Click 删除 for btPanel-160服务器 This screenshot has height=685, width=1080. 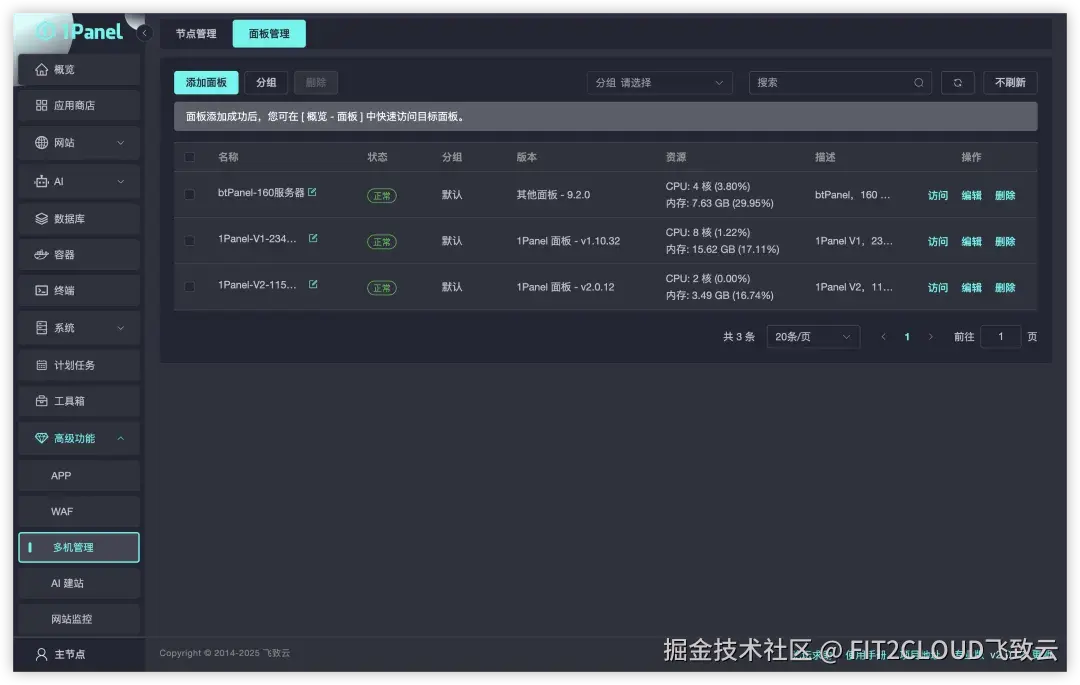(x=1005, y=196)
